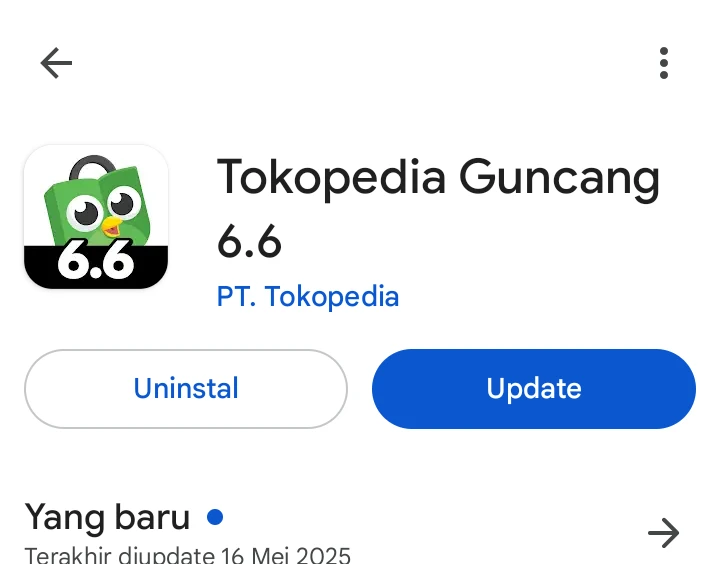Click the black banner on the app icon
This screenshot has height=564, width=720.
[x=96, y=267]
